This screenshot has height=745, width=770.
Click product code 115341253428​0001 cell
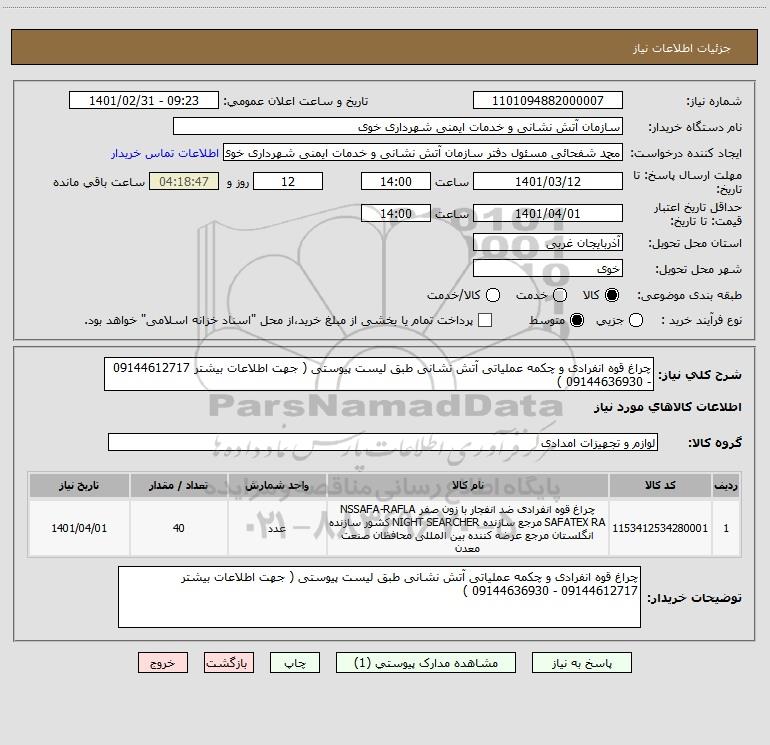[660, 528]
